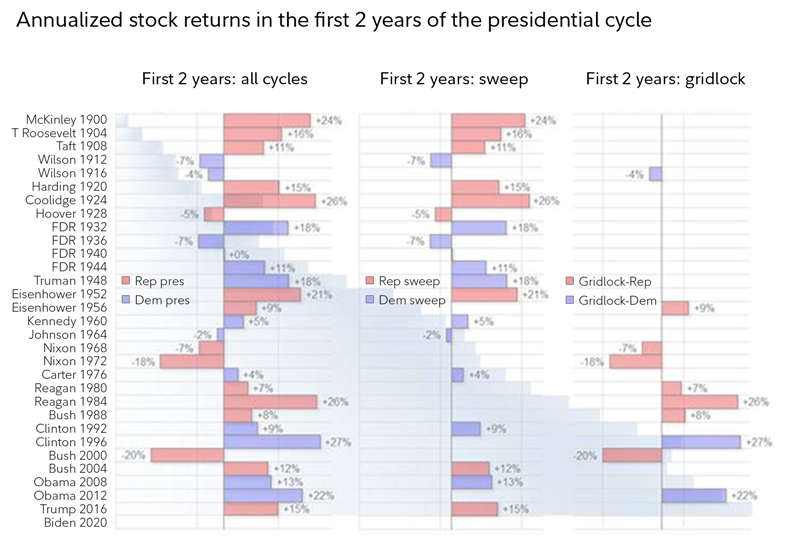
Task: Click the 'First 2 years: gridlock' heading
Action: pos(665,80)
